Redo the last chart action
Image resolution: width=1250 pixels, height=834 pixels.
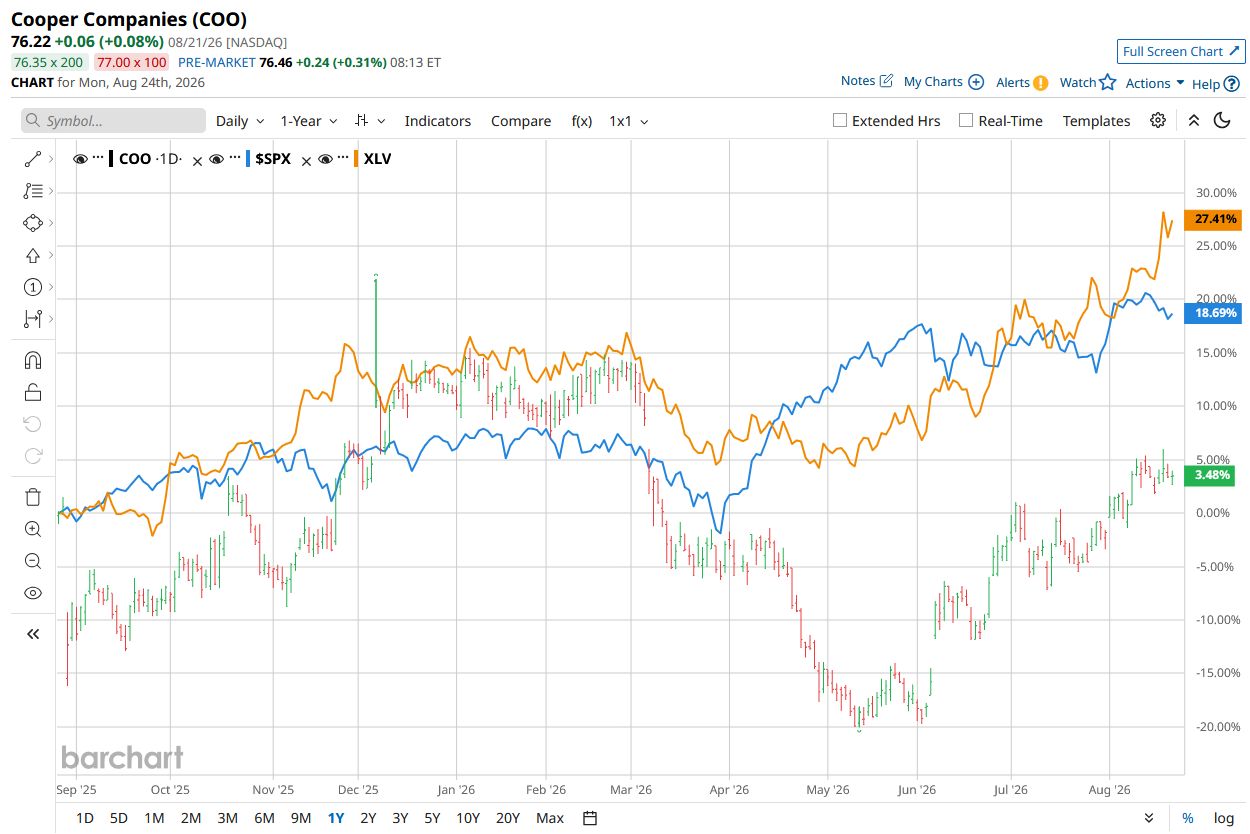[x=32, y=456]
